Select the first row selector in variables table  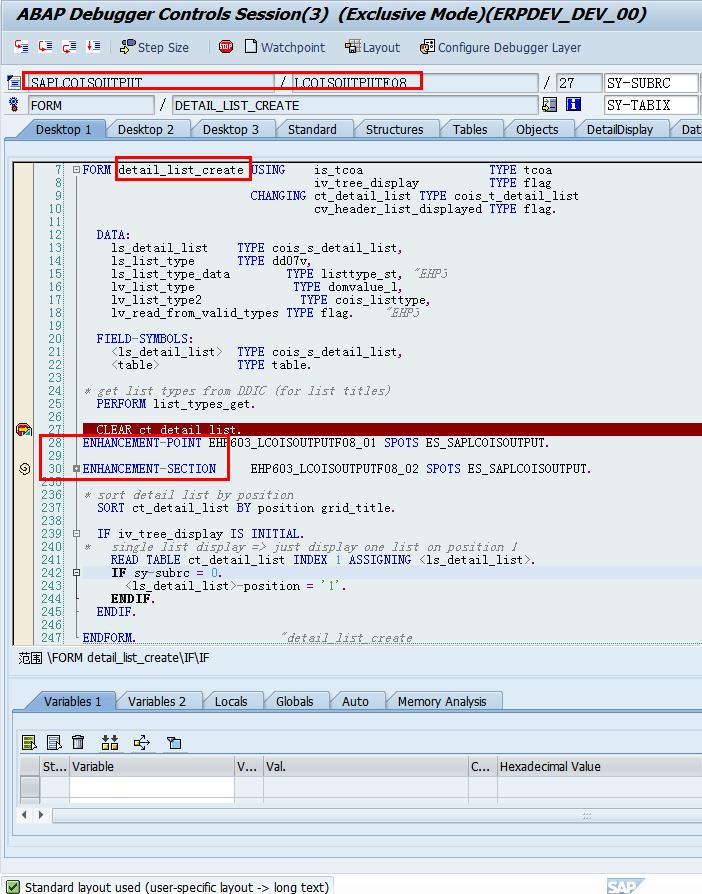(30, 787)
